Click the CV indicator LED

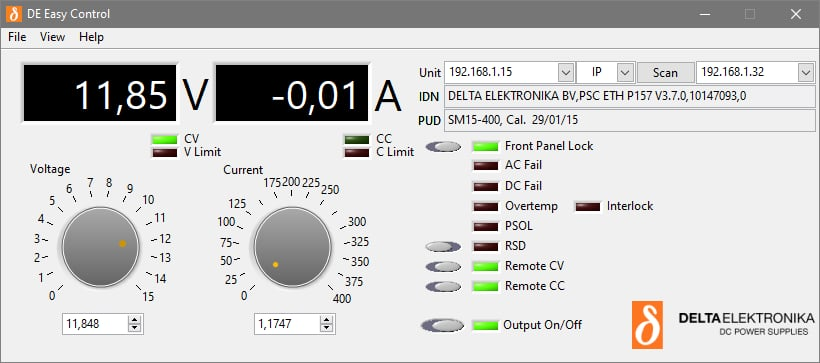pyautogui.click(x=165, y=139)
